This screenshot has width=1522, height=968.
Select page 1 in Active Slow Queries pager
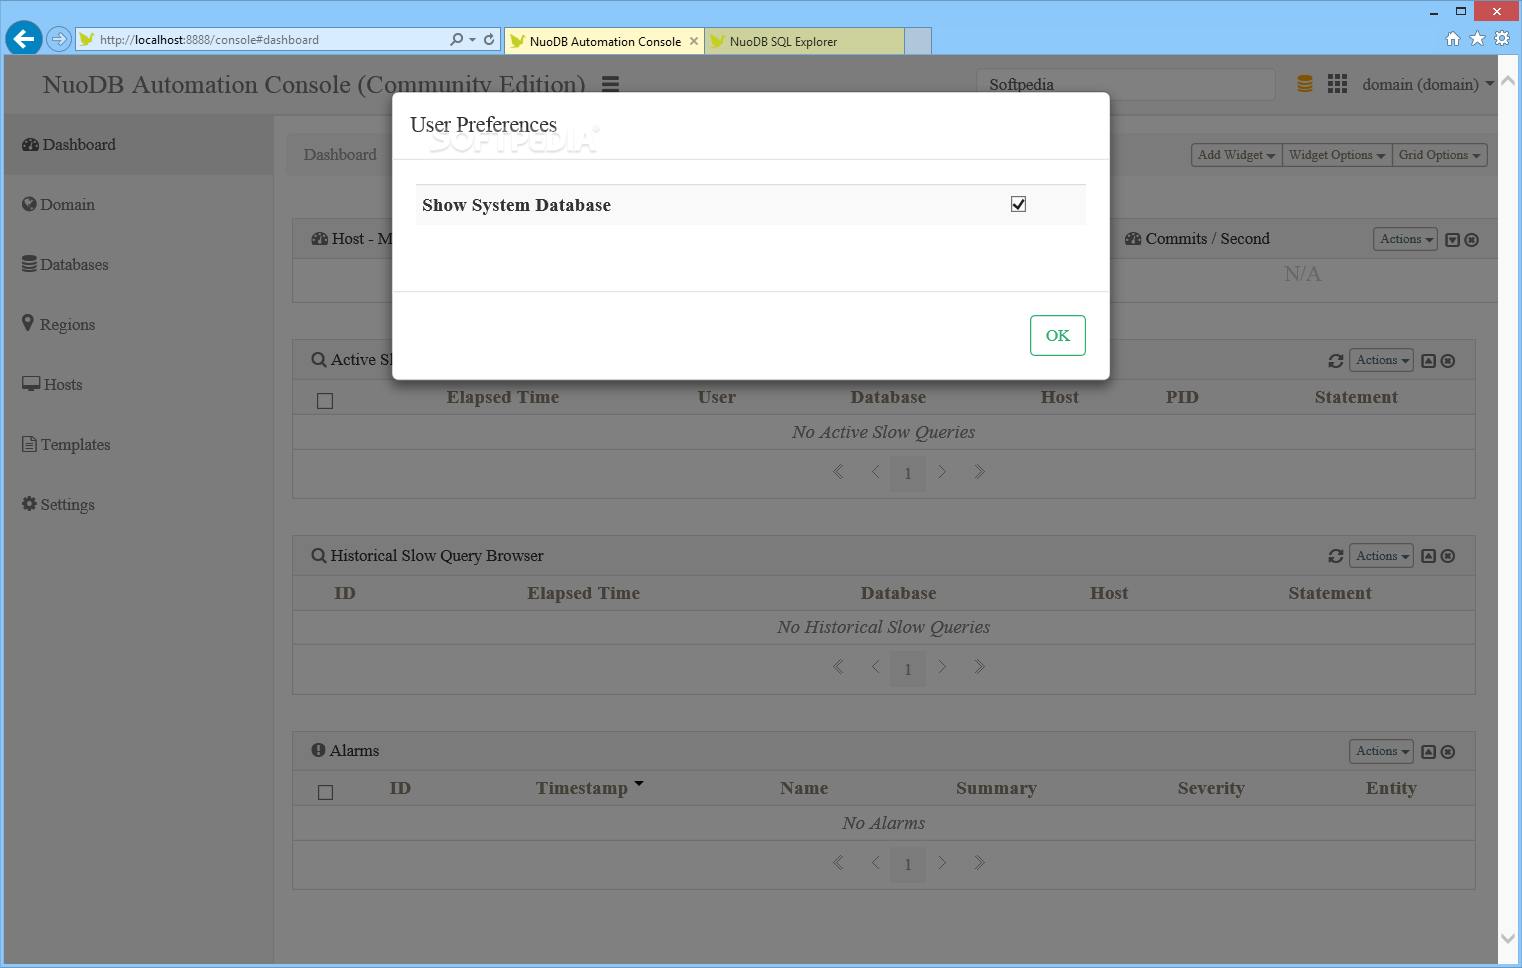908,473
